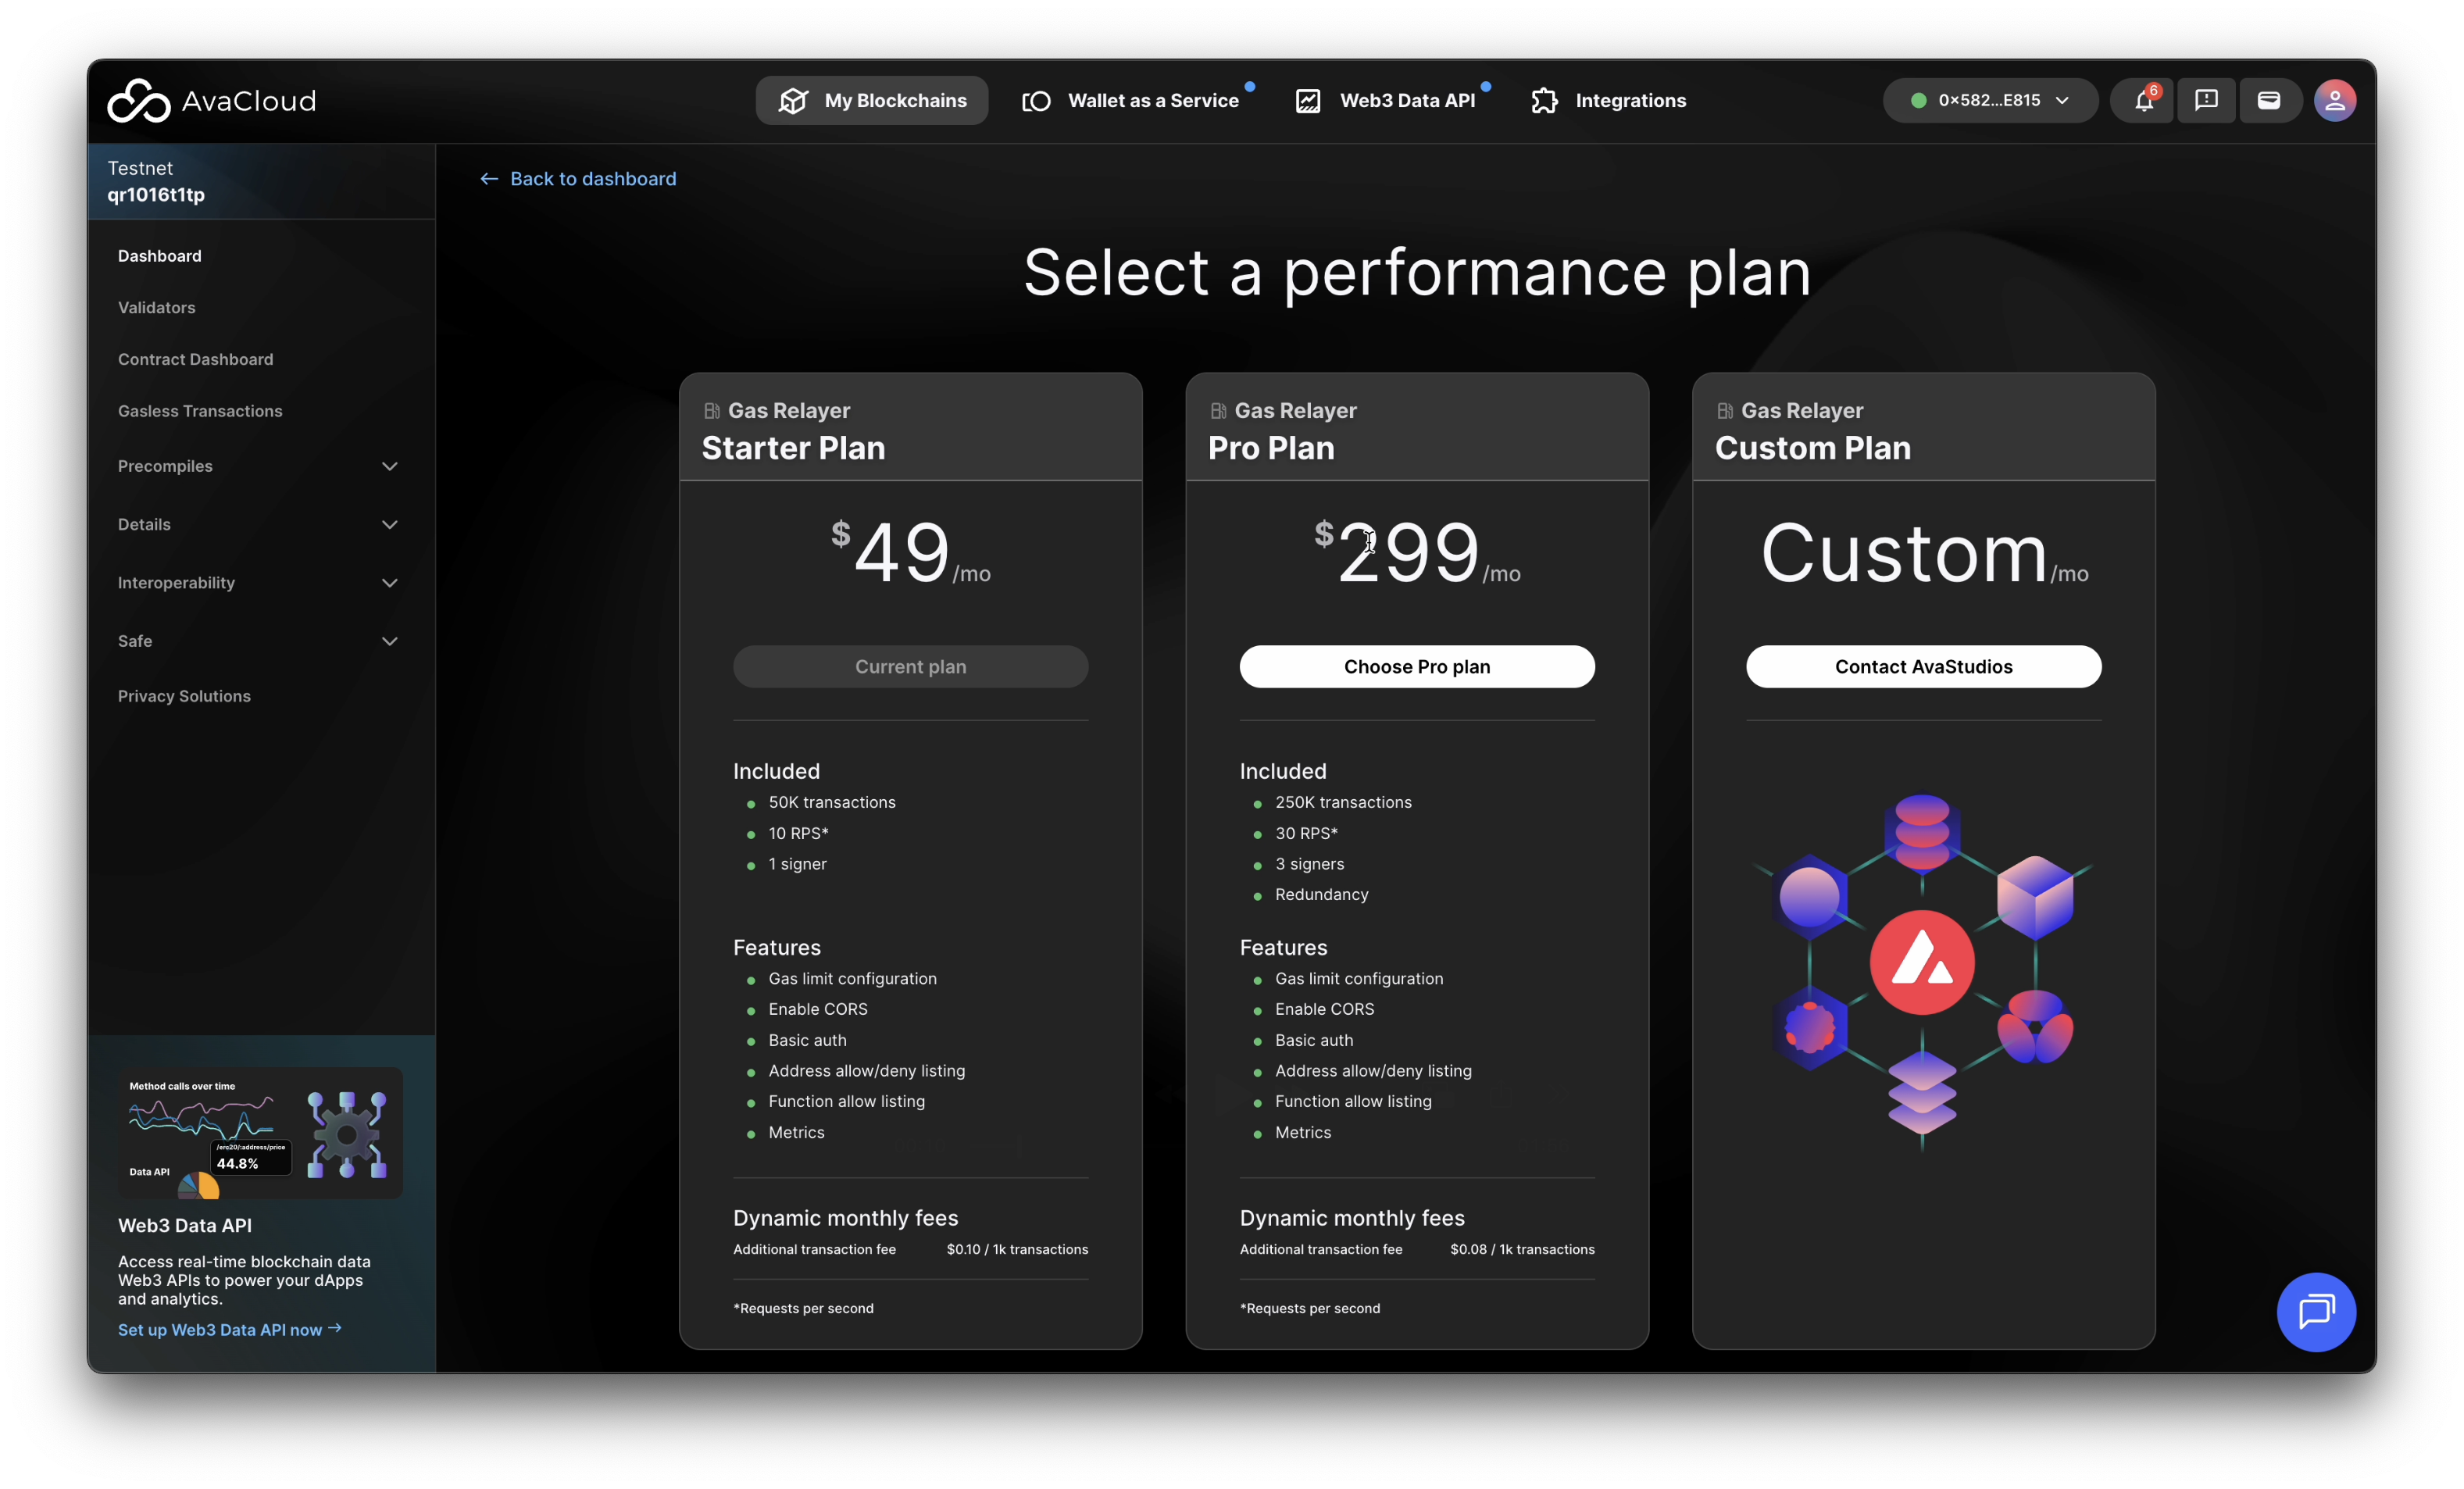
Task: Click the Contact AvaStudios button
Action: 1922,666
